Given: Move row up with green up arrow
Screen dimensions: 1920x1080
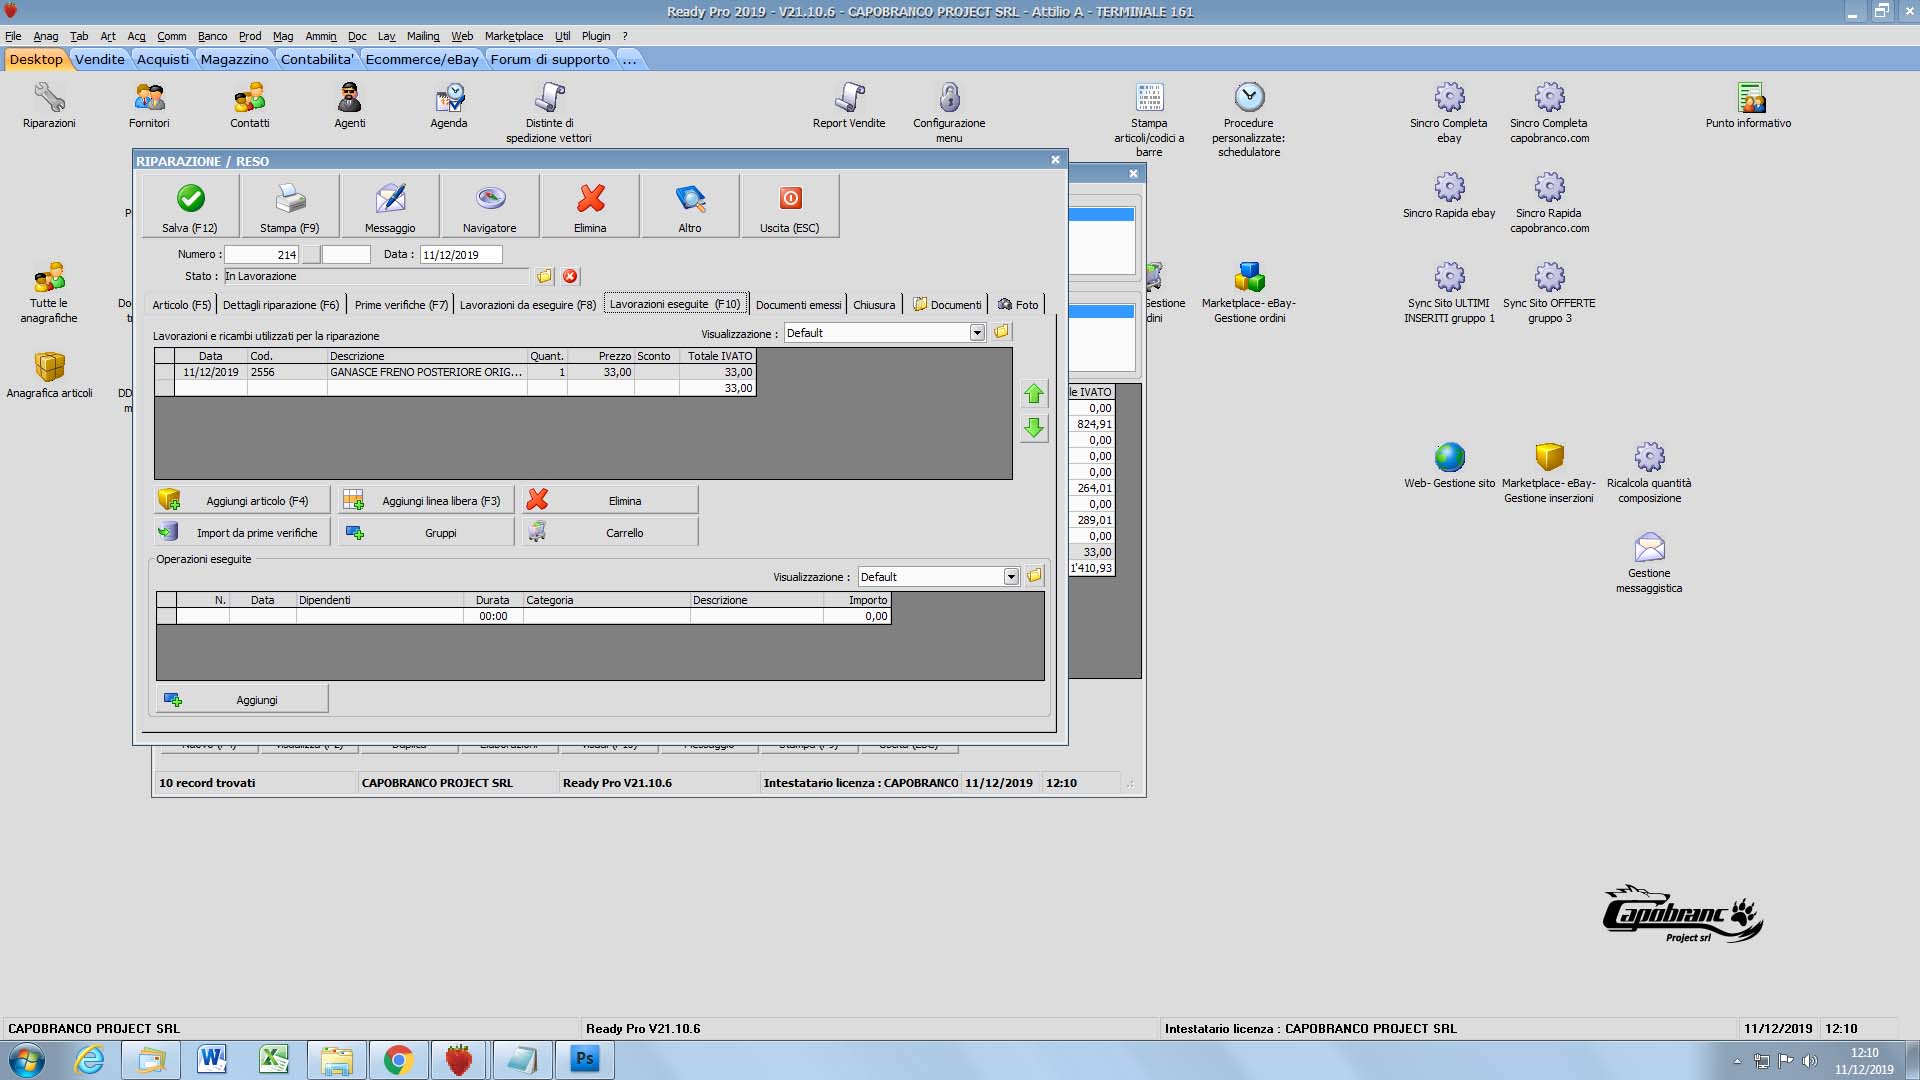Looking at the screenshot, I should tap(1034, 394).
